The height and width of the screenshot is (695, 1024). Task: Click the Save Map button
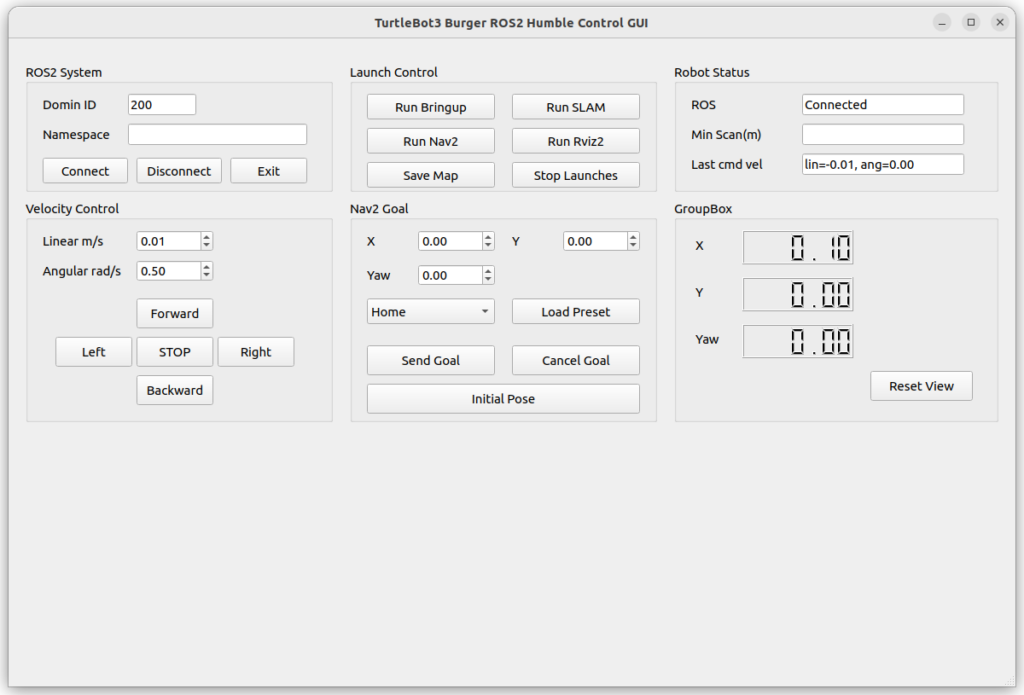coord(430,175)
